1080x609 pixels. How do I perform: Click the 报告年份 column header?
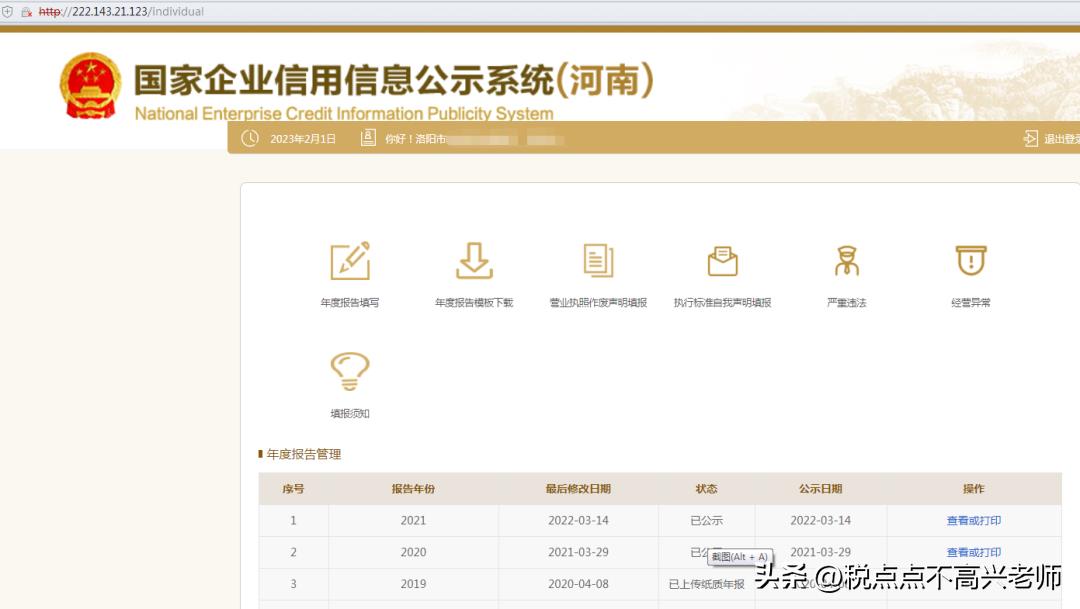pos(413,489)
